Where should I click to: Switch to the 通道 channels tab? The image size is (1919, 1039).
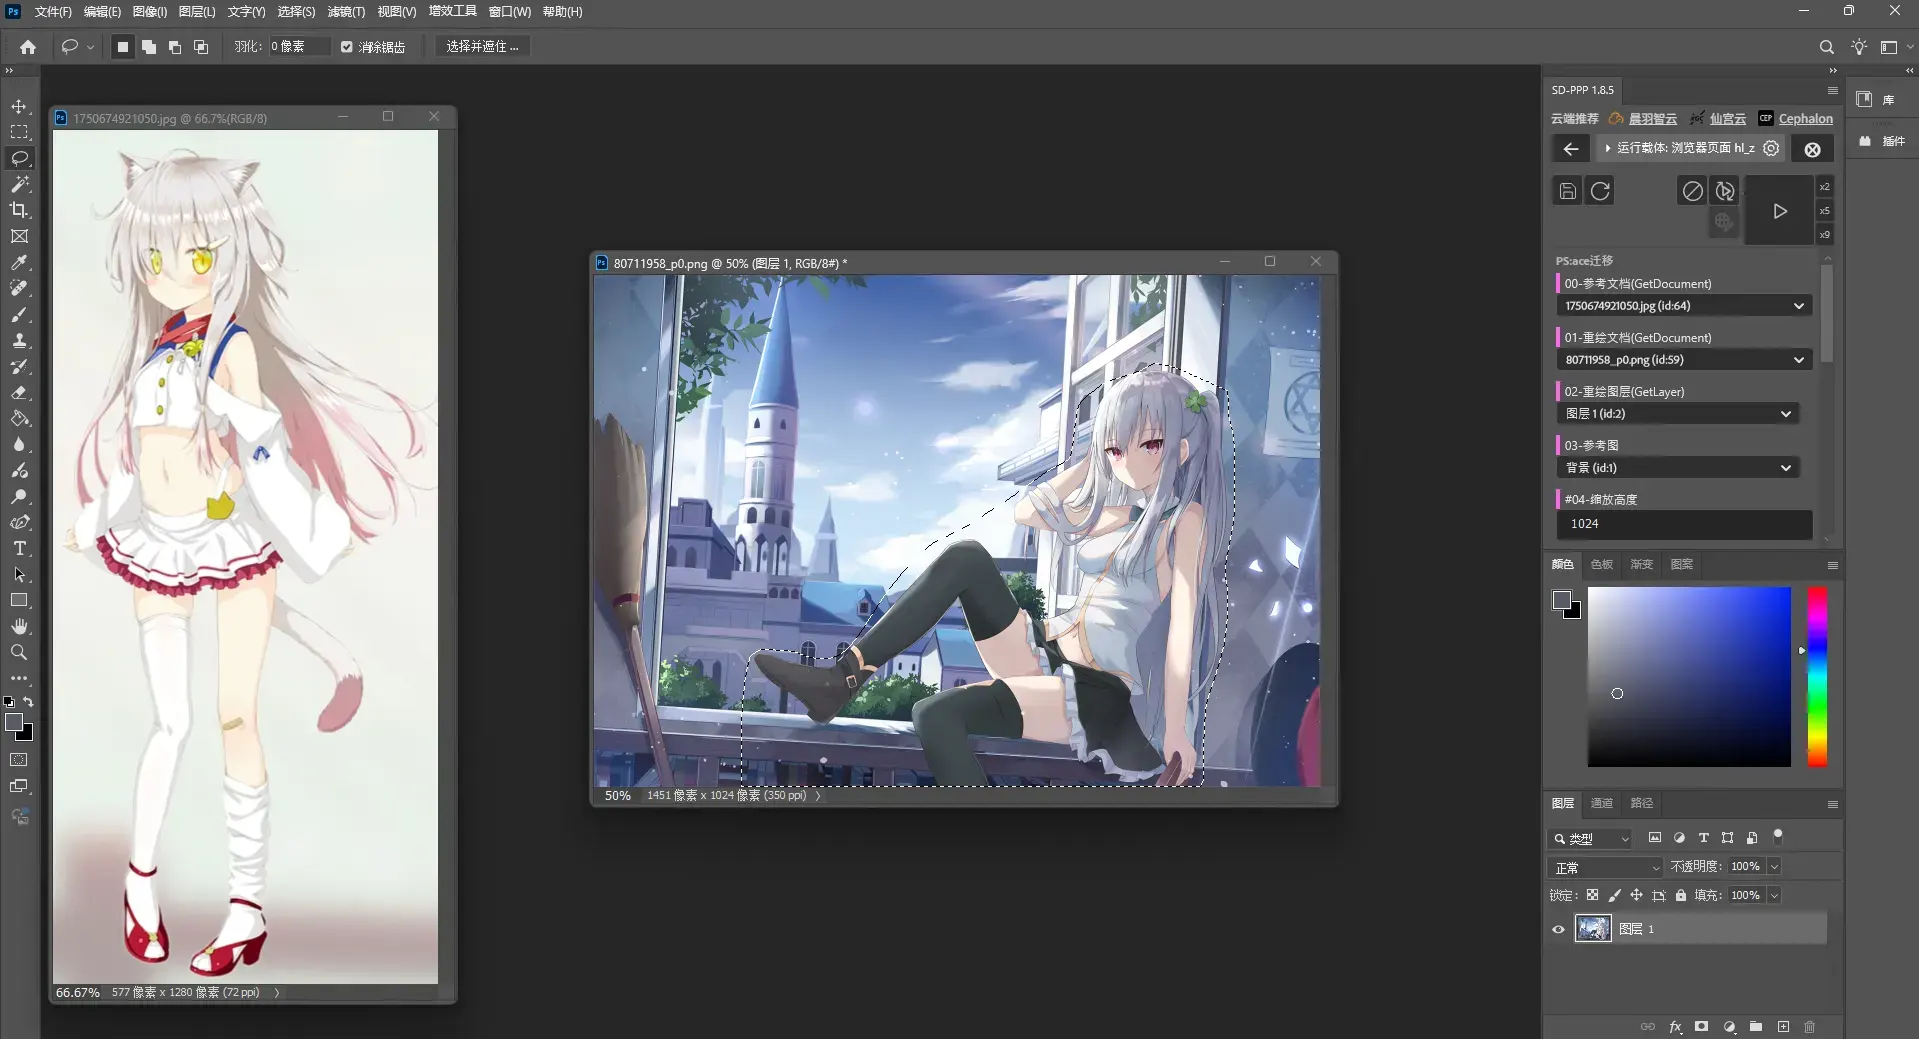click(x=1602, y=803)
